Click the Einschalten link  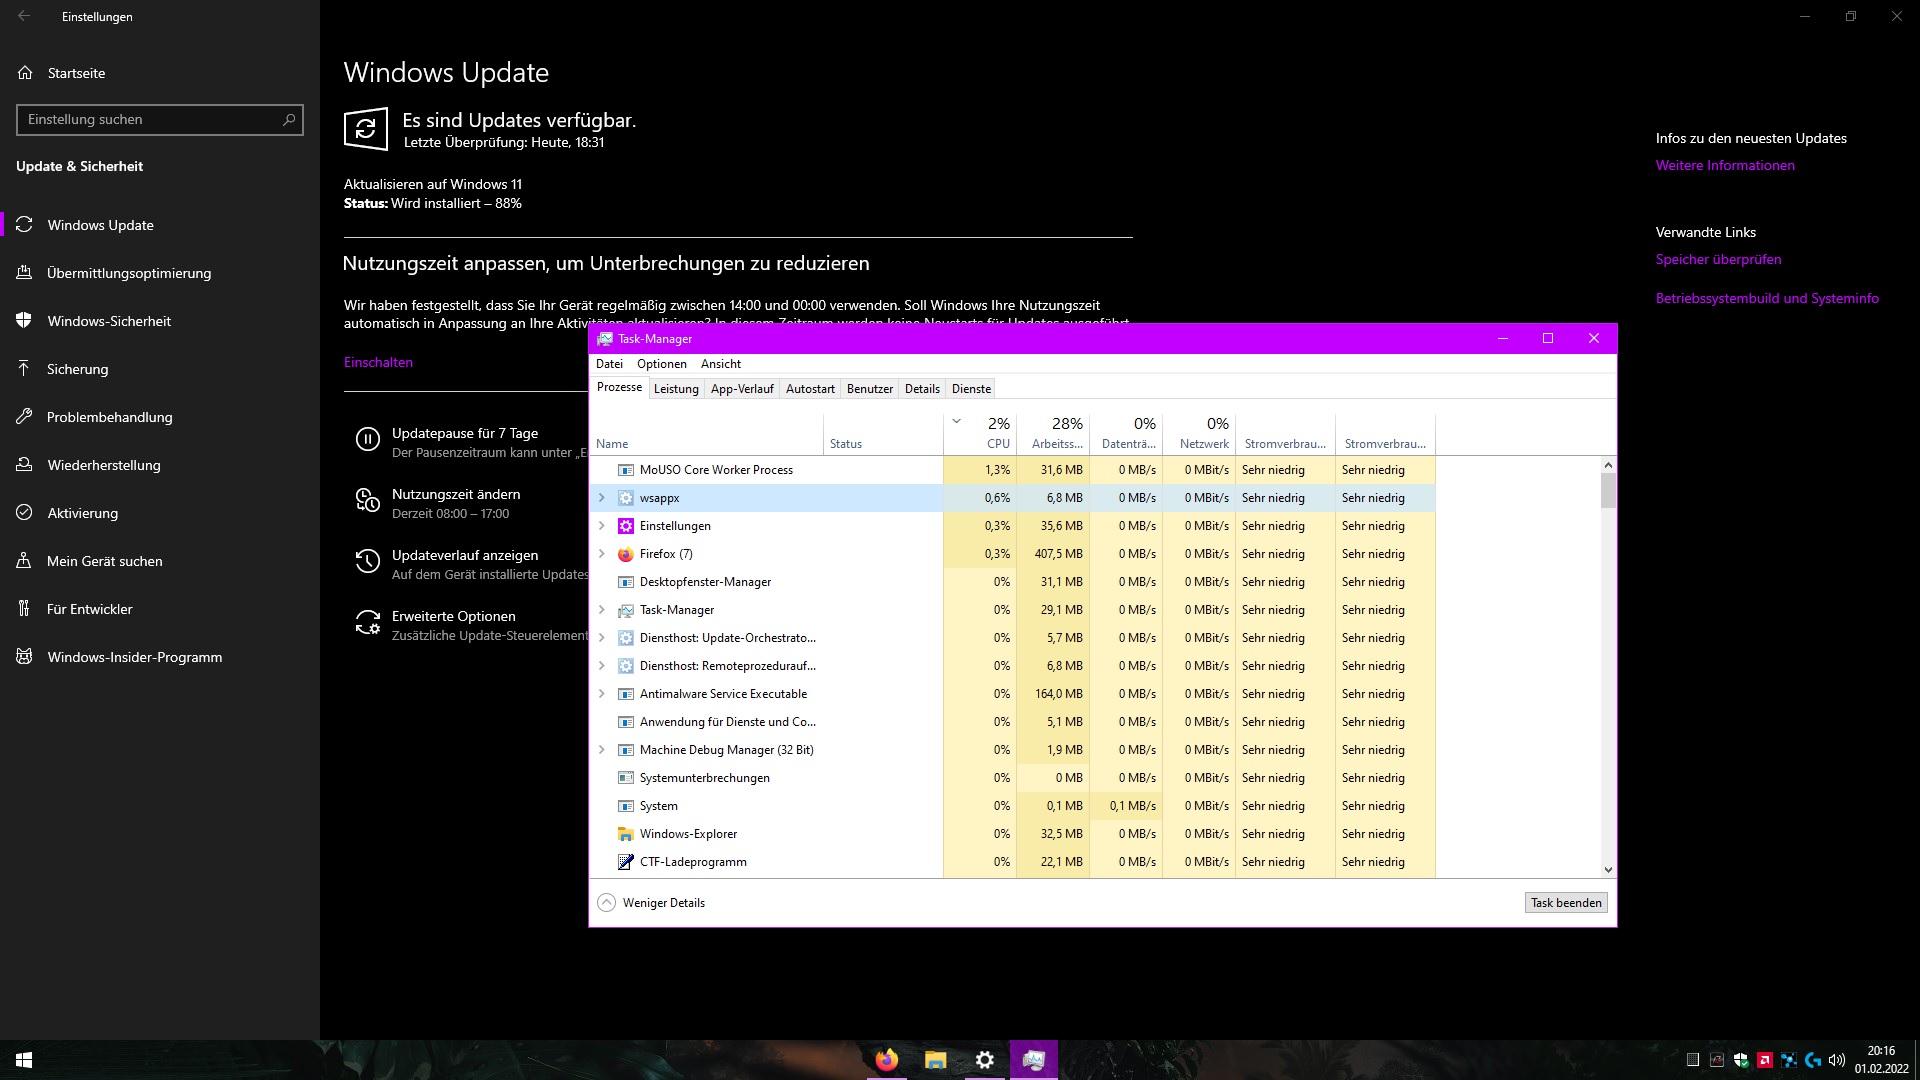point(378,362)
